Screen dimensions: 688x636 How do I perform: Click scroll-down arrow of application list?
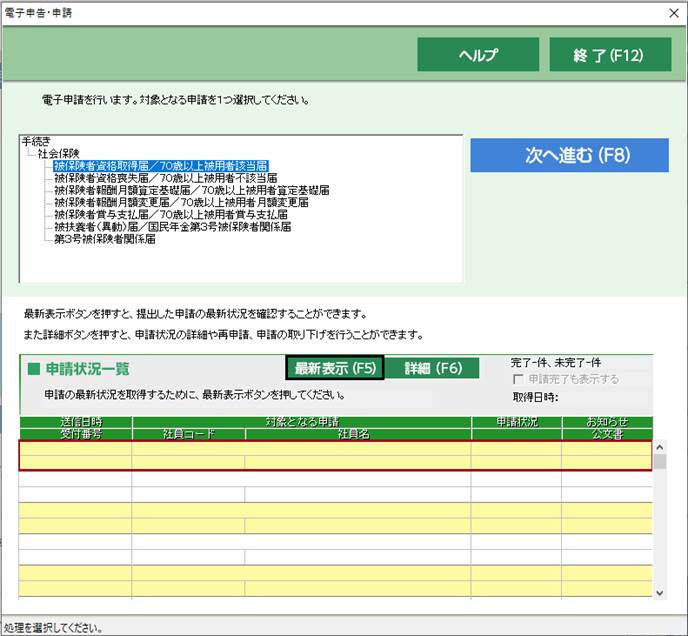[659, 593]
